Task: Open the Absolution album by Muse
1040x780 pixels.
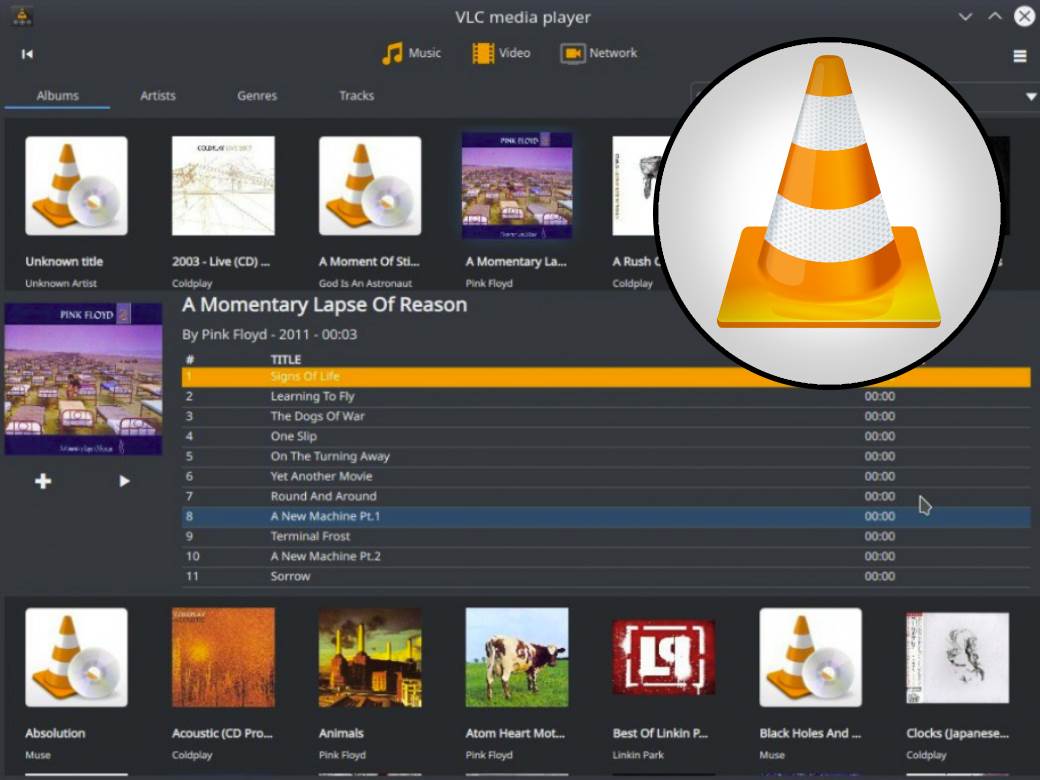Action: 76,658
